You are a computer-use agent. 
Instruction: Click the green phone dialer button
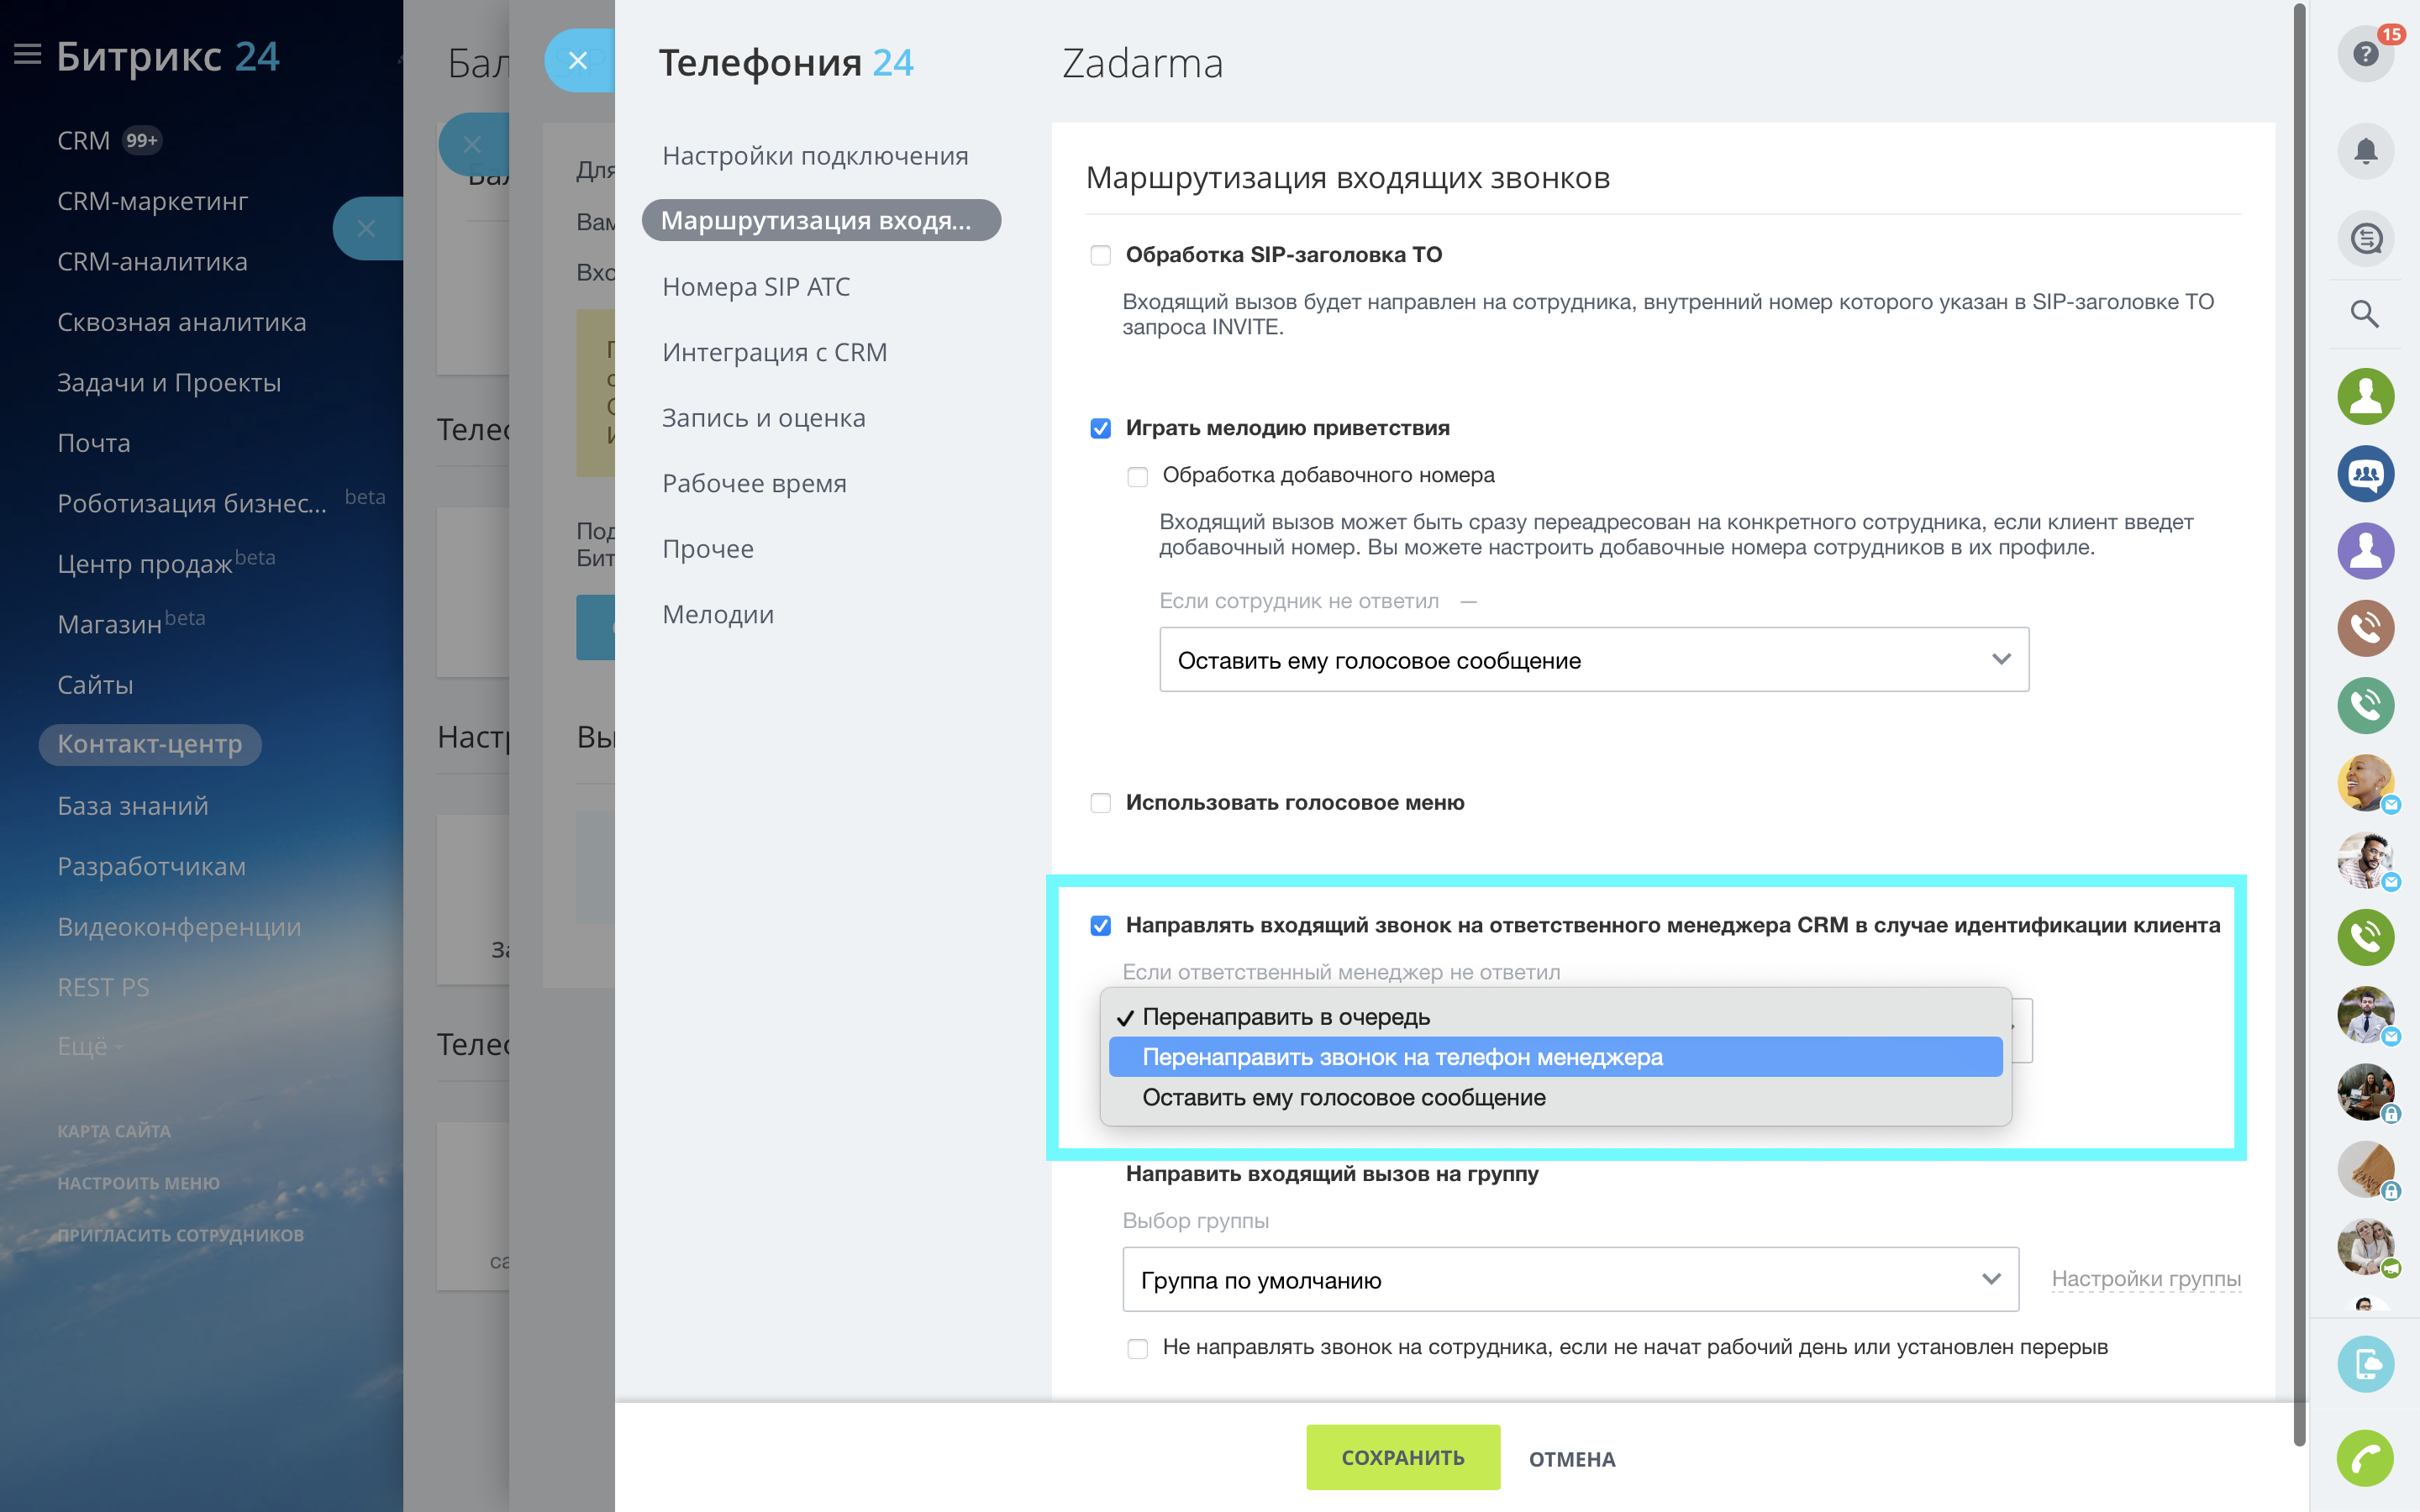click(2365, 1459)
